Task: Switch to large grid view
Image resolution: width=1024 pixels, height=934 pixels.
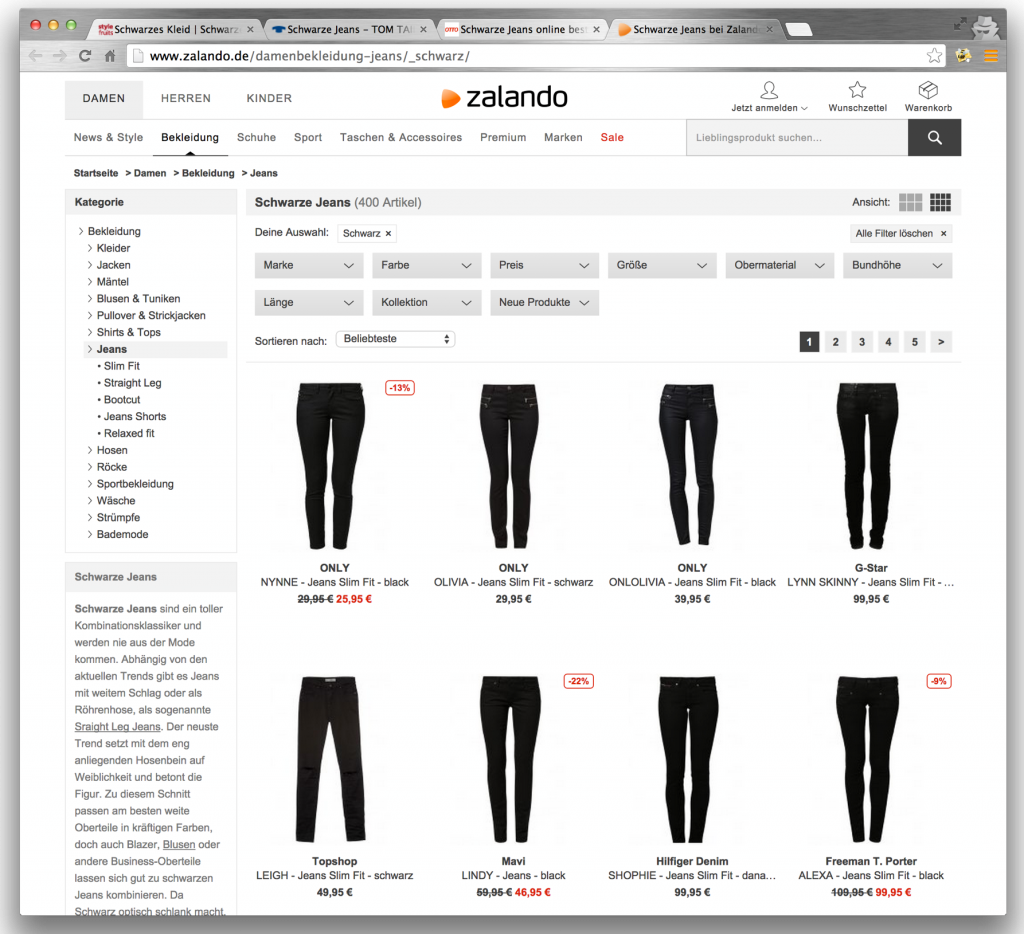Action: (x=910, y=202)
